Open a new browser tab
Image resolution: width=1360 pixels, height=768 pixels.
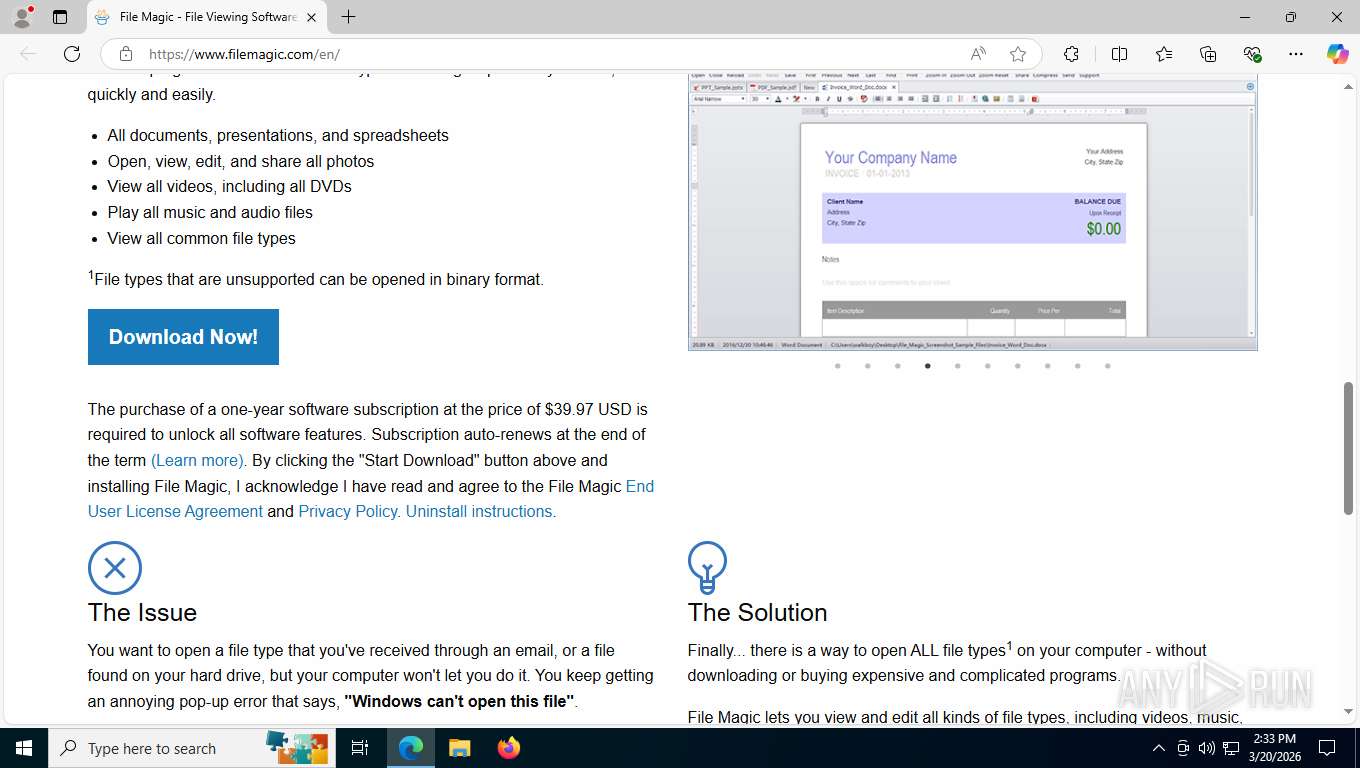point(348,17)
